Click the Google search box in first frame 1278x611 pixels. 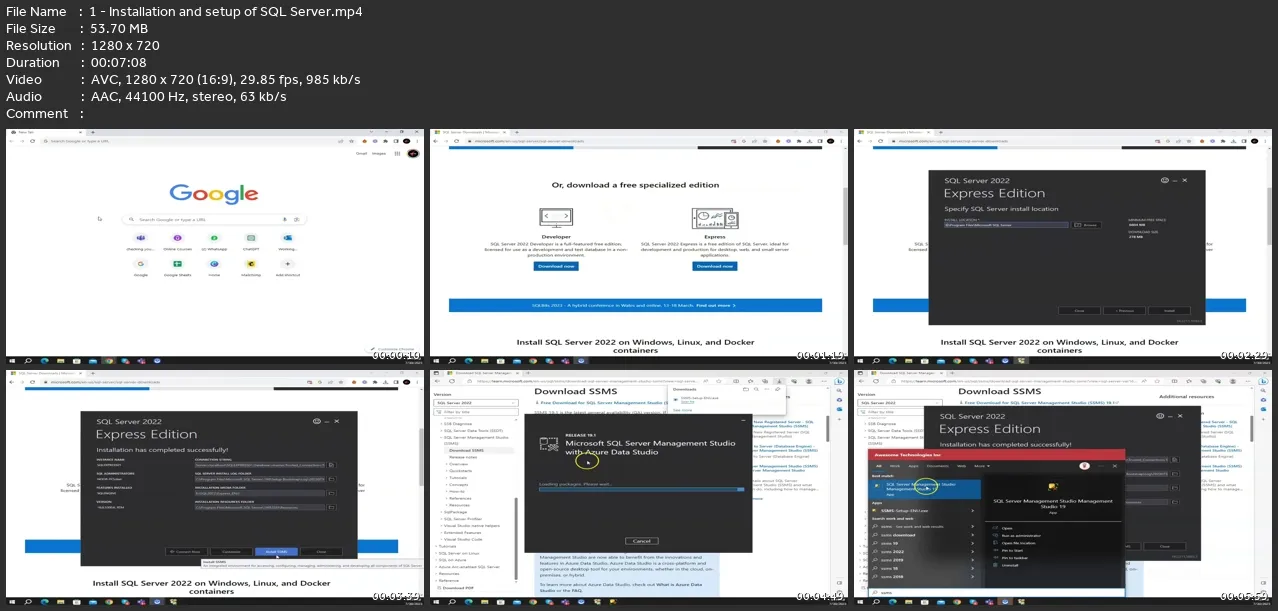coord(212,219)
